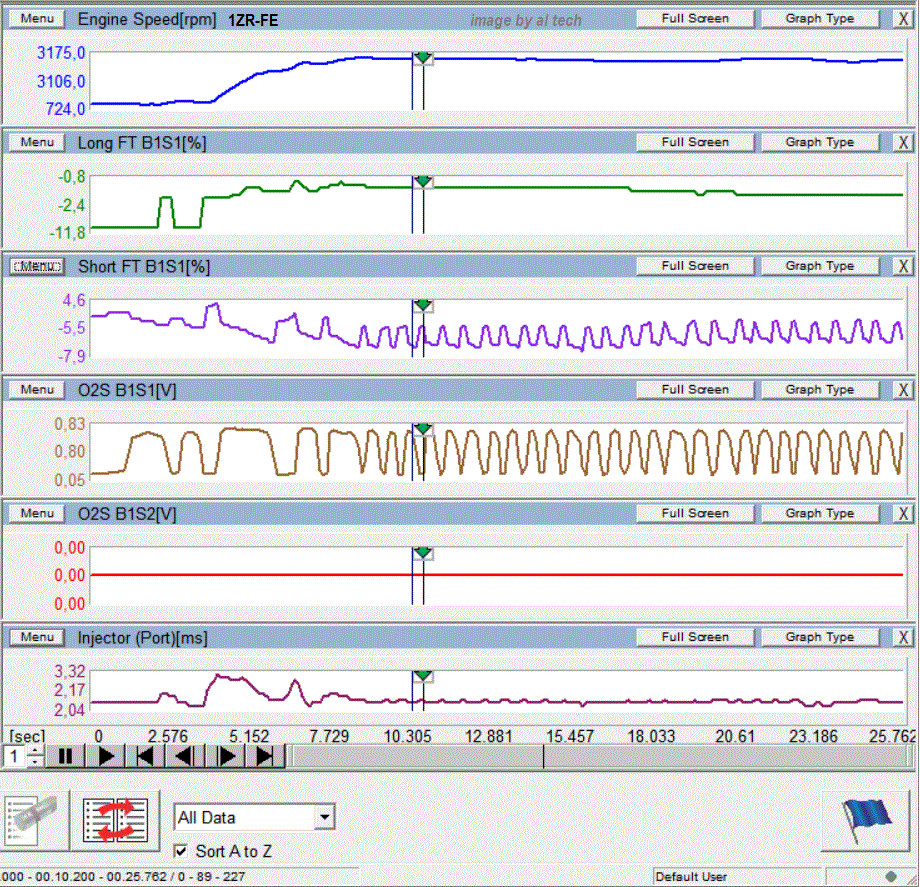
Task: Click the green playhead marker on Engine Speed graph
Action: point(423,59)
